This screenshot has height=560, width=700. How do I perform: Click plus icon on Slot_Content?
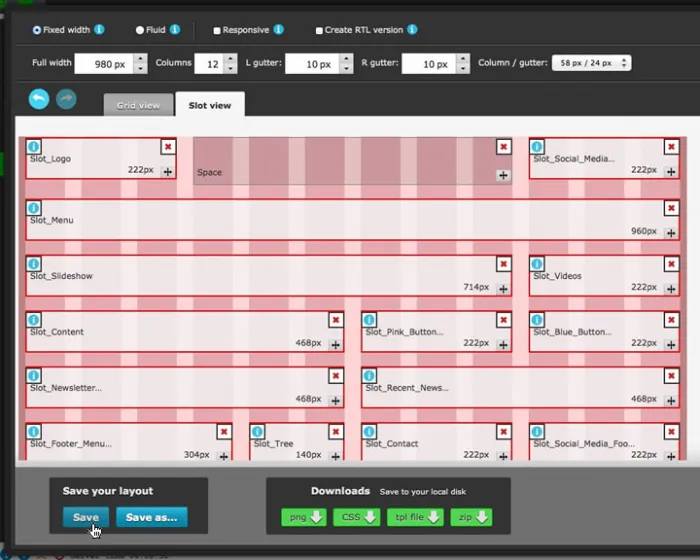click(x=335, y=344)
